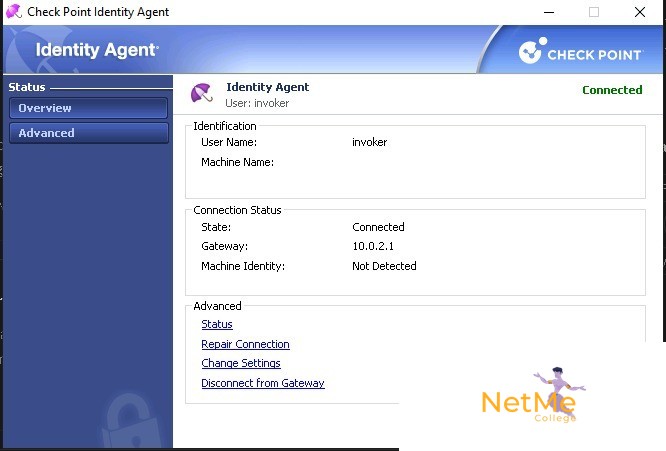The height and width of the screenshot is (451, 666).
Task: Click the title bar umbrella app icon
Action: [14, 11]
